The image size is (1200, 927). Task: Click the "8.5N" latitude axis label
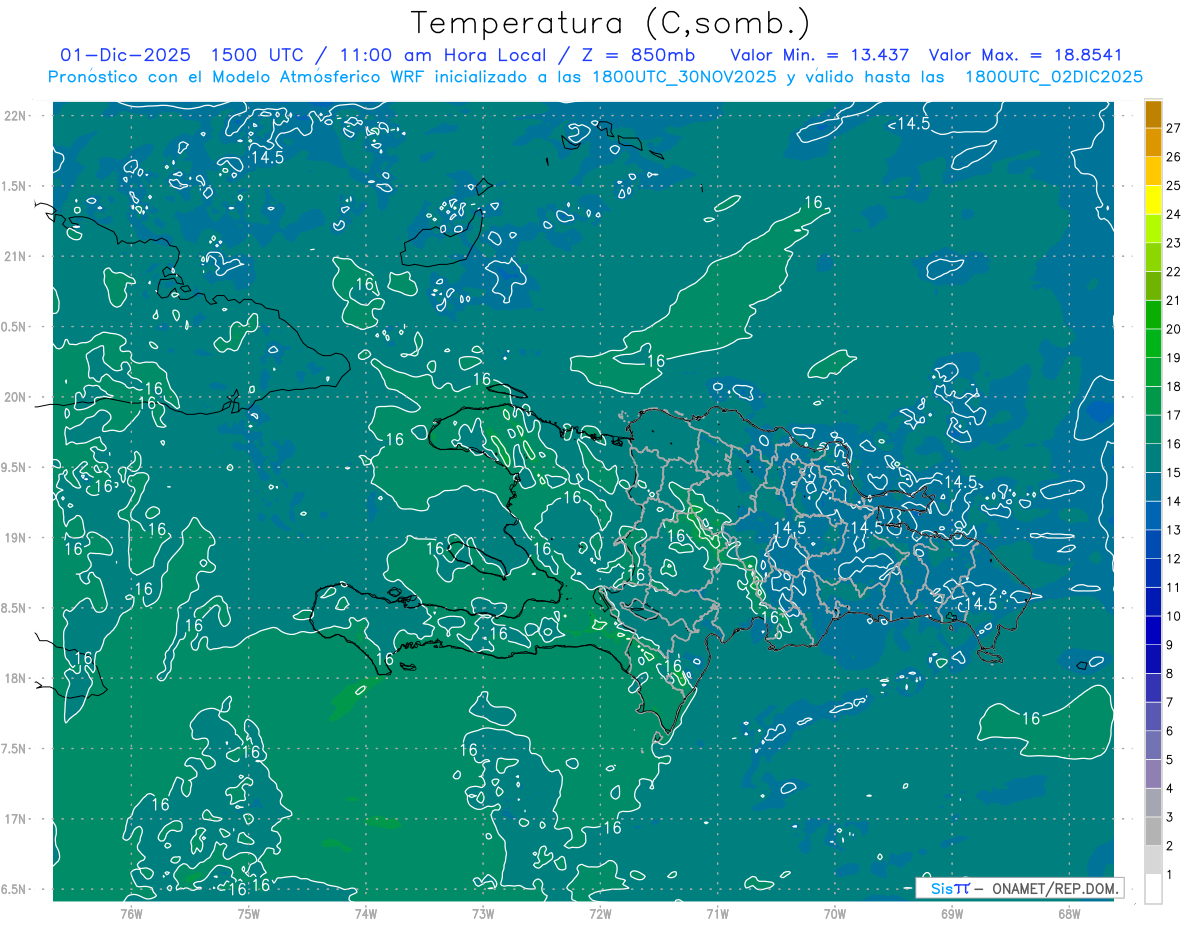[15, 608]
